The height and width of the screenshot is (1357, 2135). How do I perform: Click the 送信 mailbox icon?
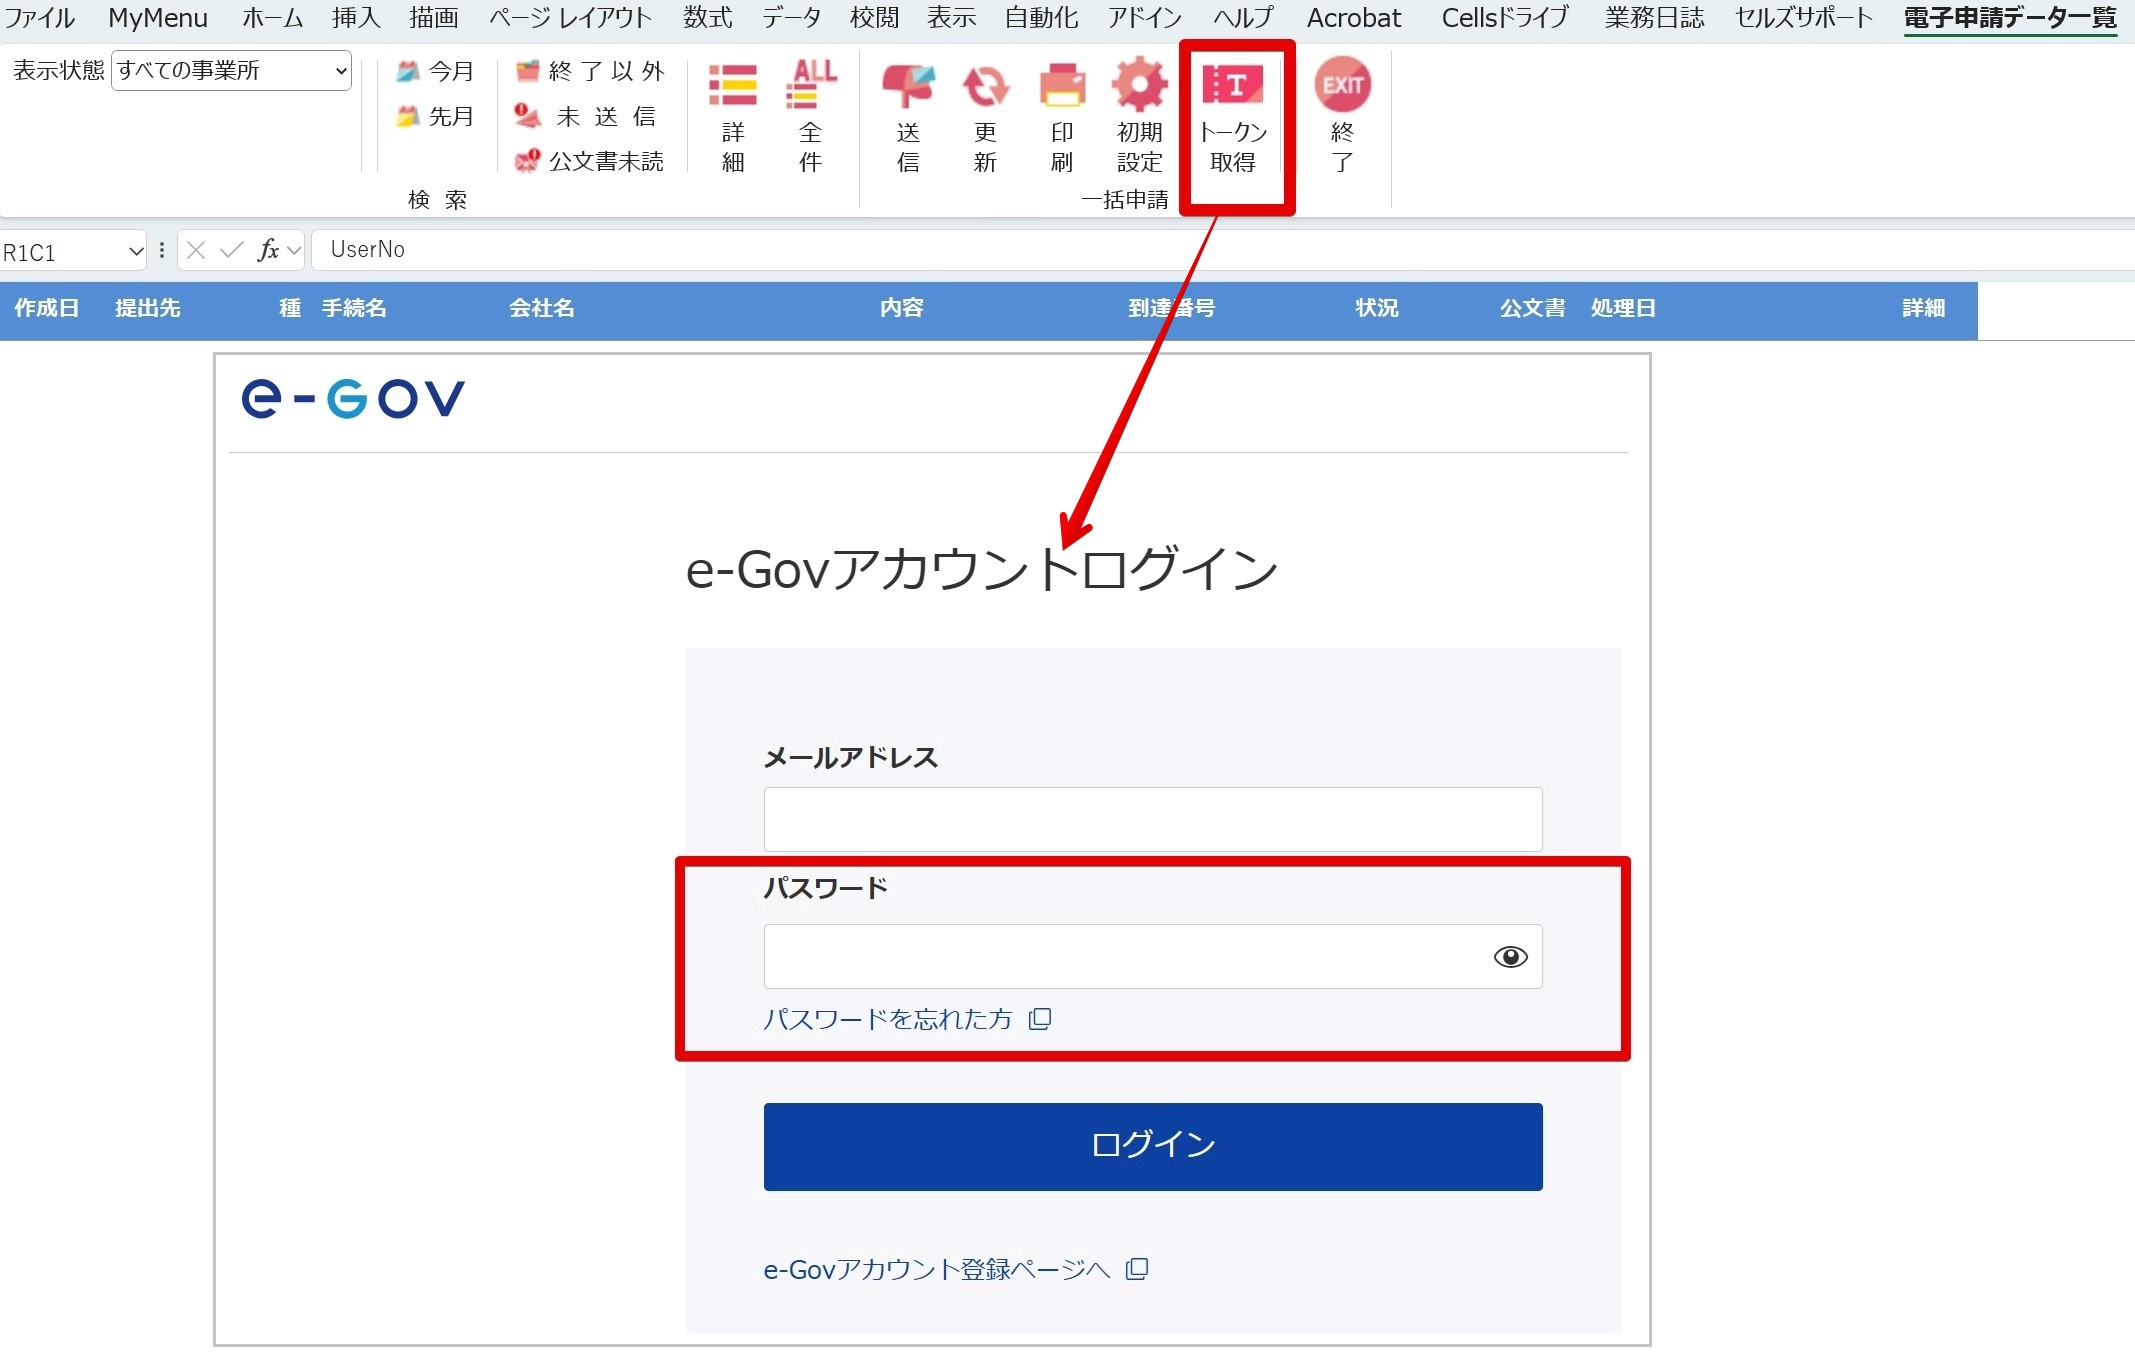pyautogui.click(x=907, y=88)
